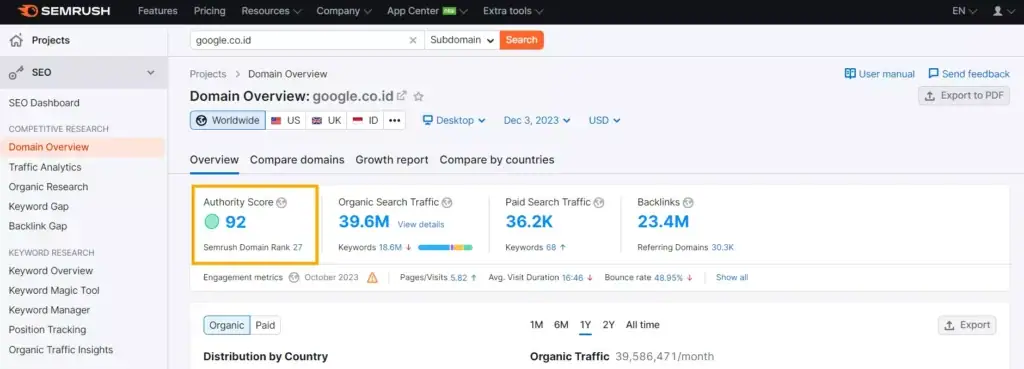
Task: Select UK database toggle
Action: pyautogui.click(x=327, y=120)
